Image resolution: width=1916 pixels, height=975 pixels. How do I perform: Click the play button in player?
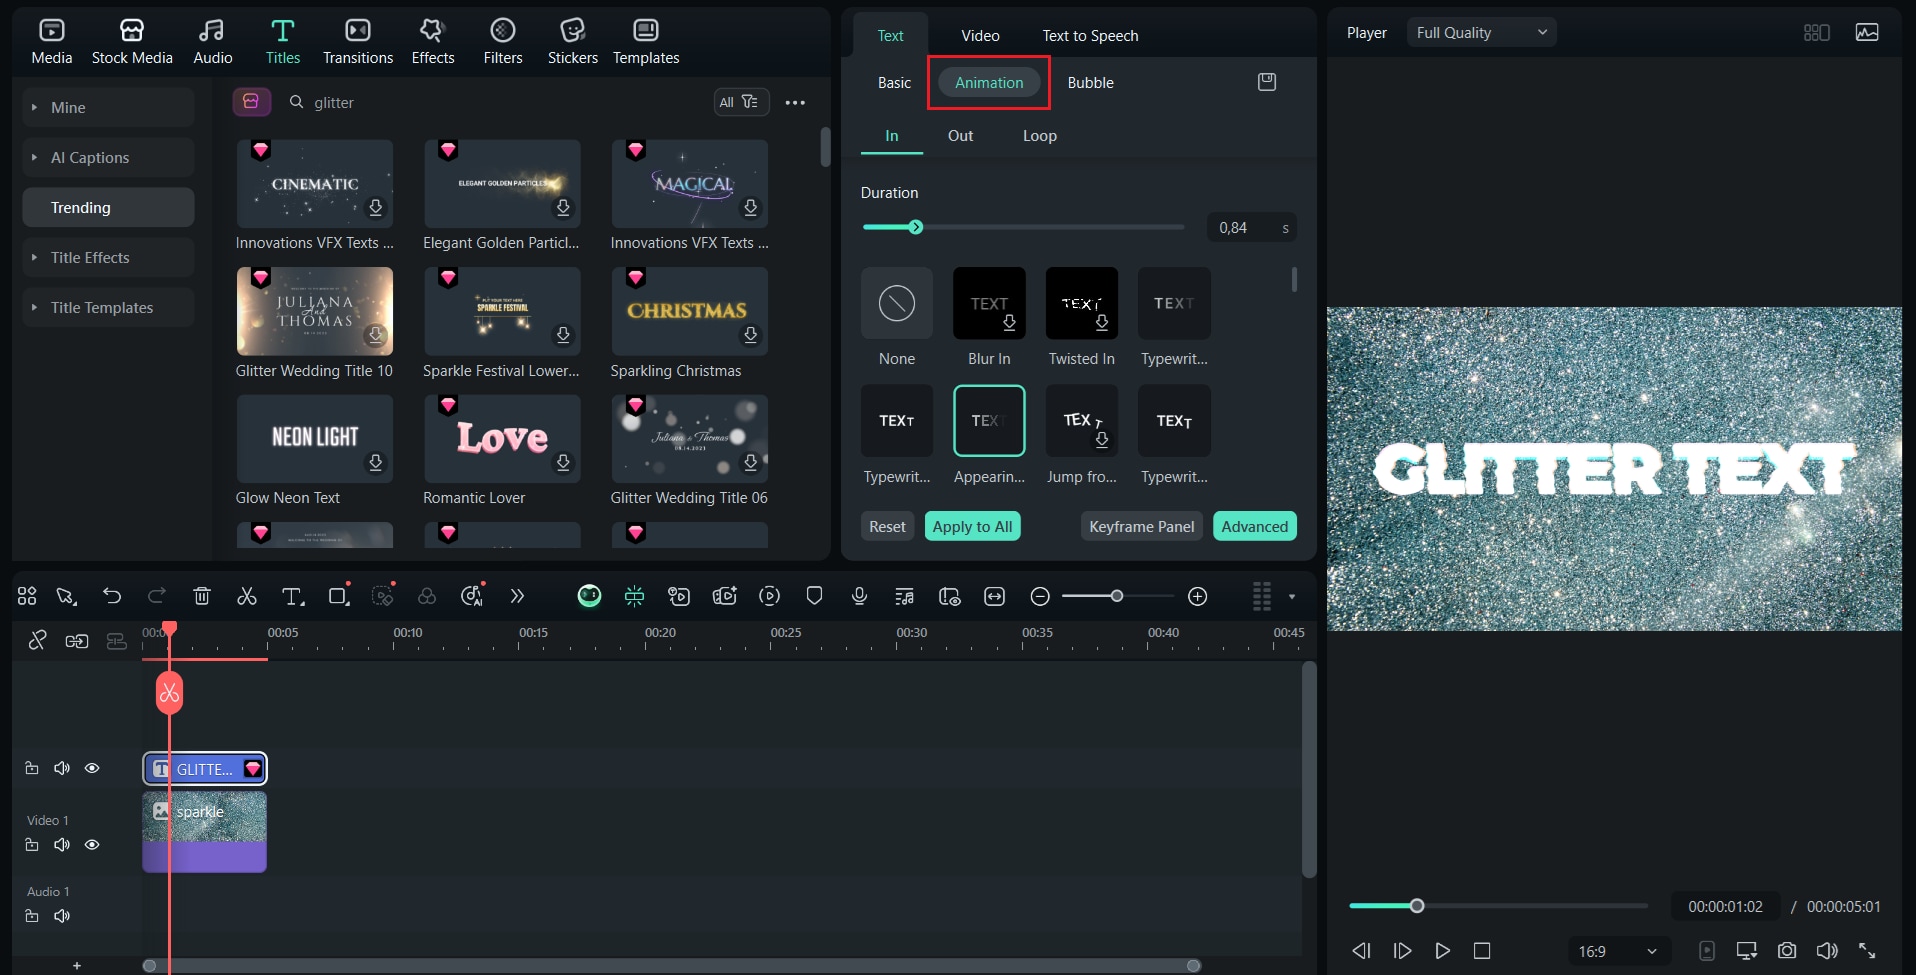(1442, 951)
